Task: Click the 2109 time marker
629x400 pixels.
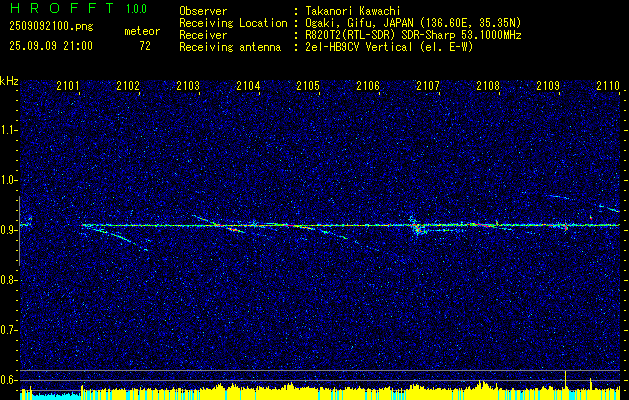Action: point(548,85)
